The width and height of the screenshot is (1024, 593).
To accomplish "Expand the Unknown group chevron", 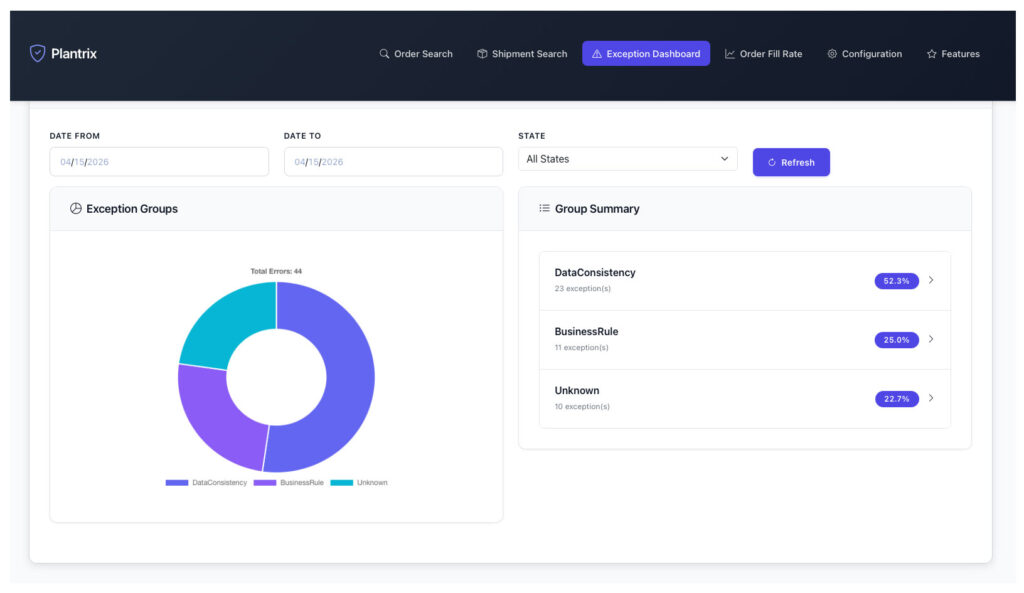I will [x=931, y=398].
